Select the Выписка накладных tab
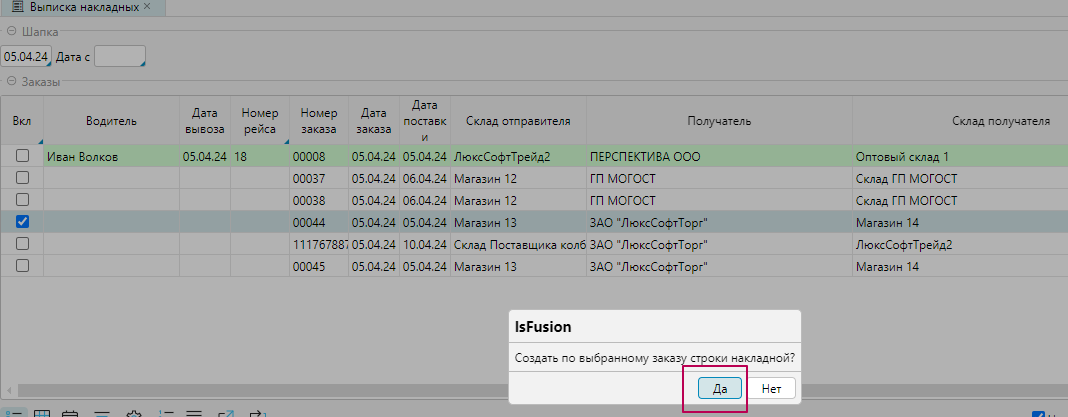 point(83,7)
